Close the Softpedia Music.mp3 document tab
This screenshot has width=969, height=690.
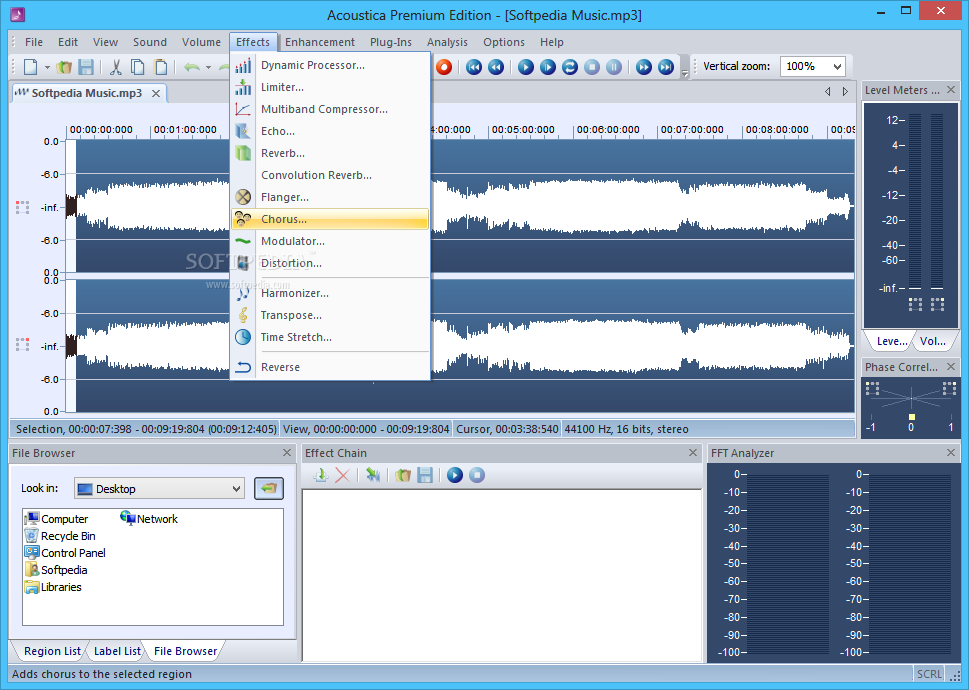coord(156,93)
